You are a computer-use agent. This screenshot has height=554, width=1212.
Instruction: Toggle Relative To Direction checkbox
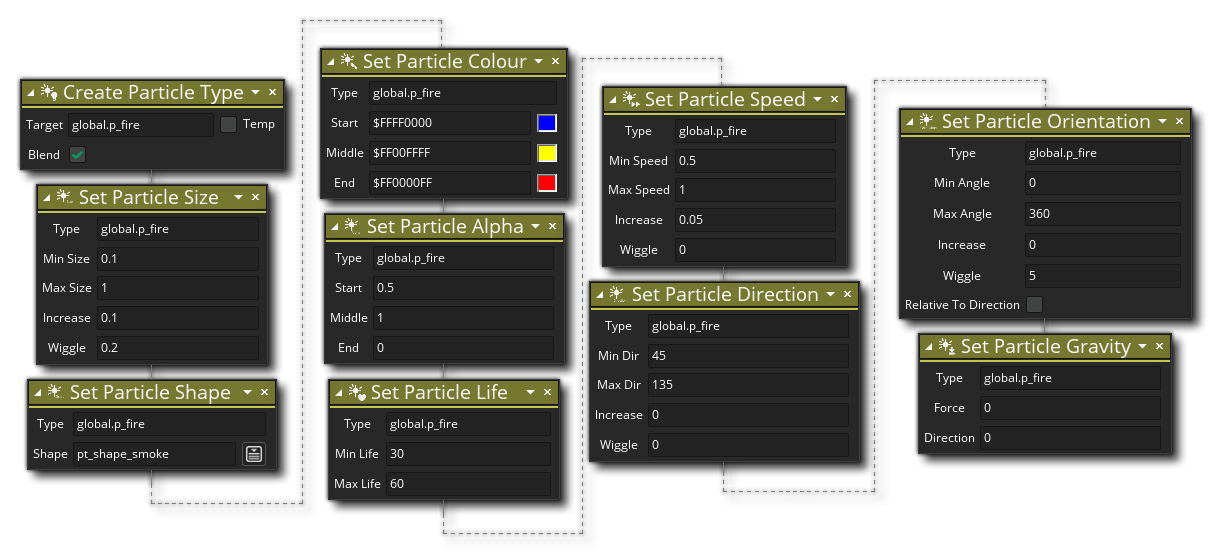click(1034, 305)
